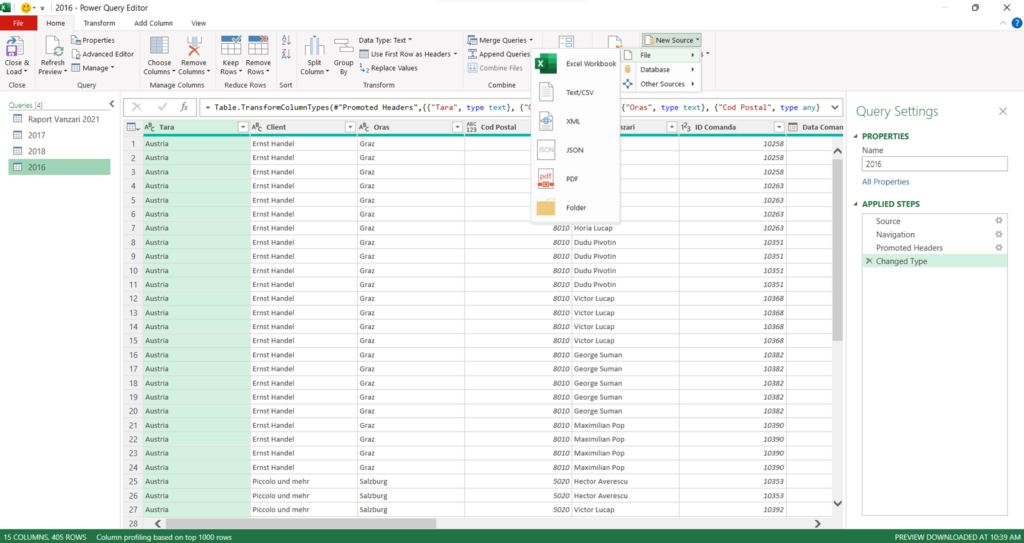Click the Split Column icon
The width and height of the screenshot is (1024, 543).
coord(314,46)
